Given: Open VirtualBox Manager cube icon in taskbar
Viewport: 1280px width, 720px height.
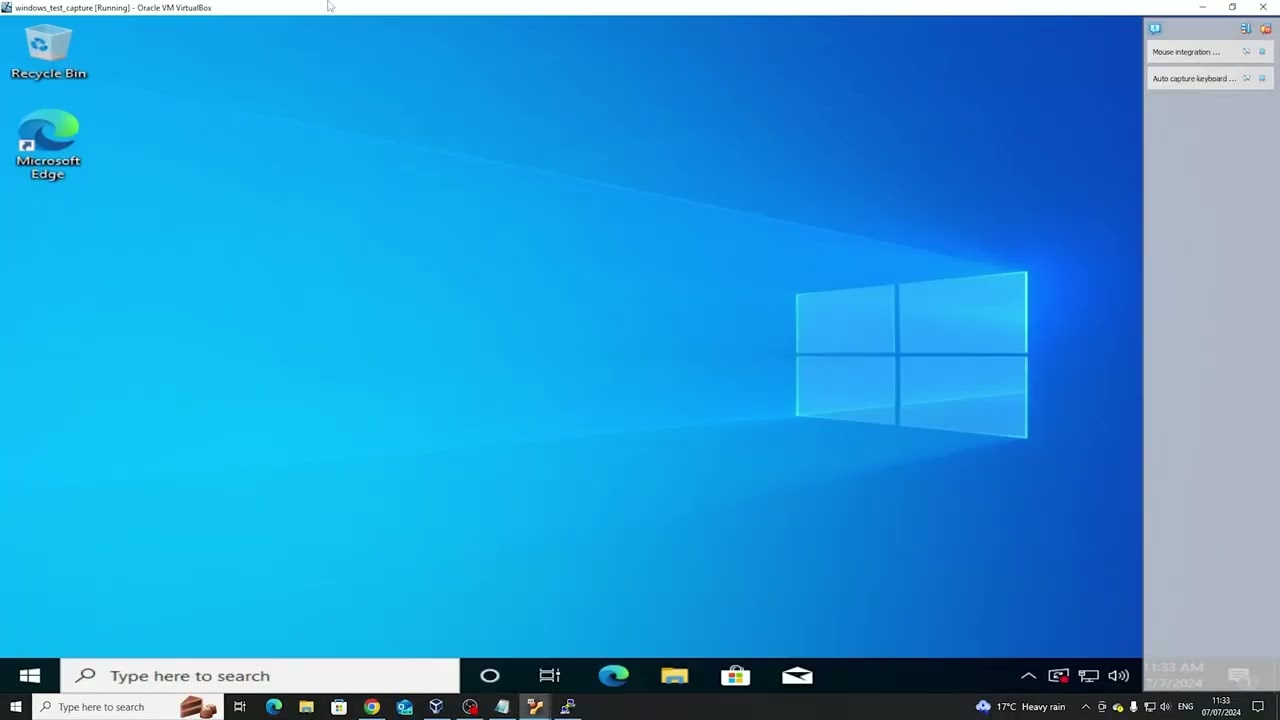Looking at the screenshot, I should (x=437, y=707).
